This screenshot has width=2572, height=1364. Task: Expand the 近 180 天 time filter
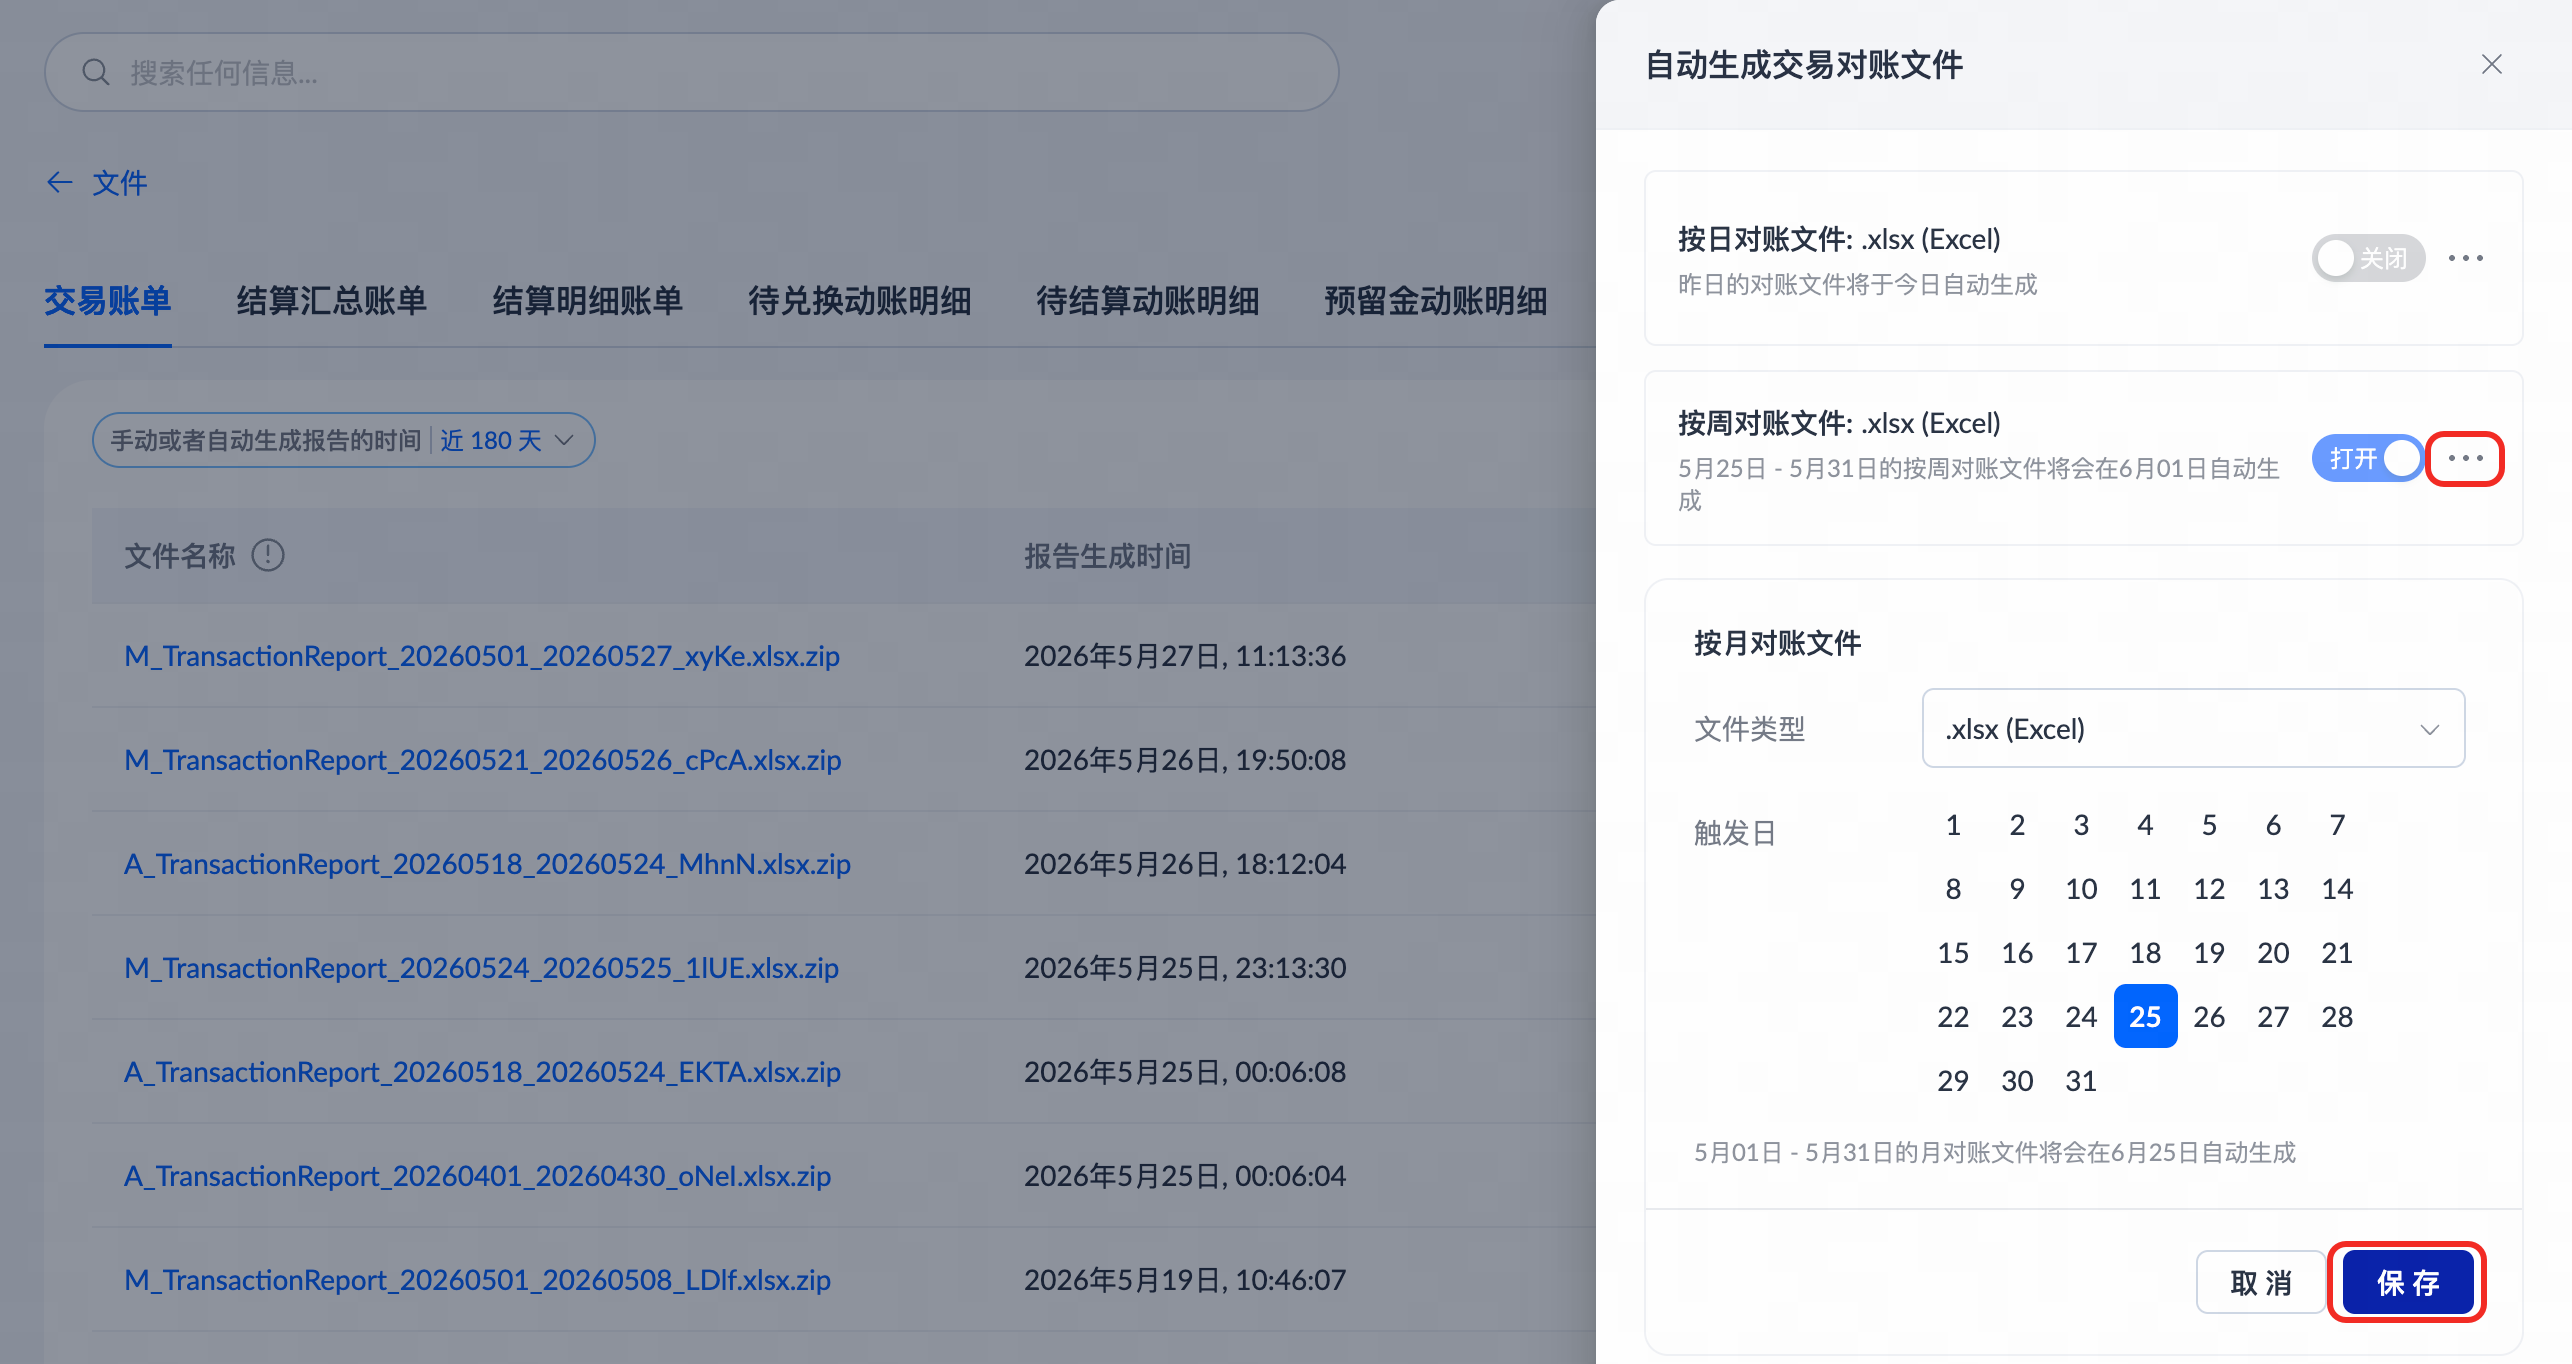tap(343, 440)
